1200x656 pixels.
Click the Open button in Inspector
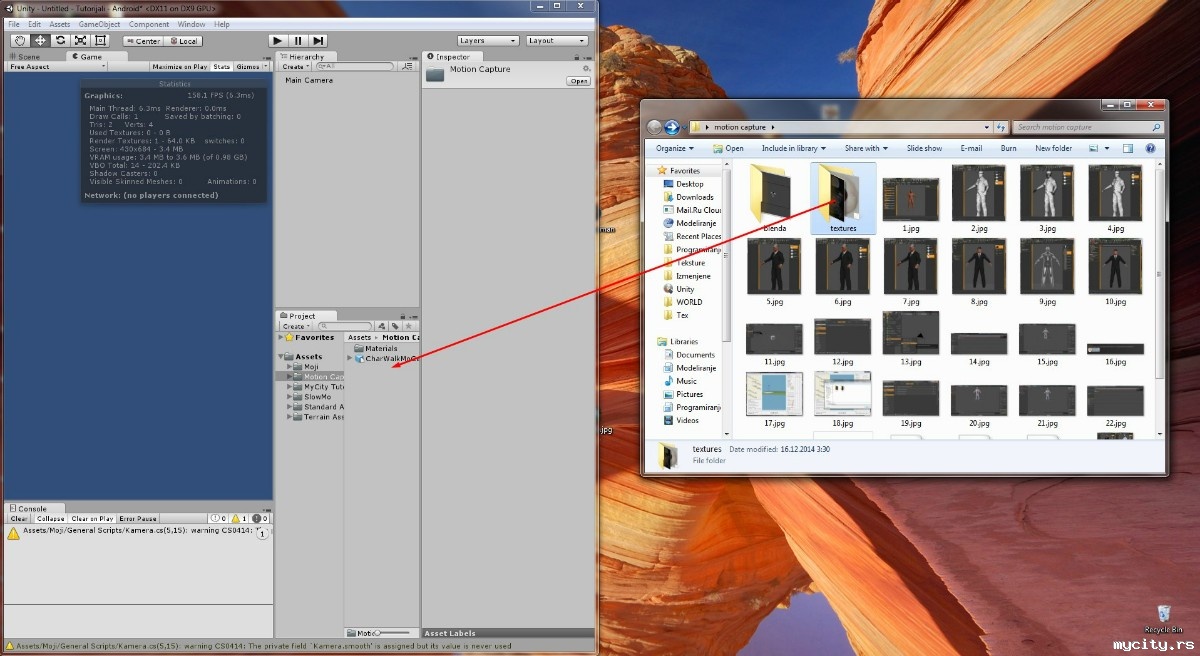pyautogui.click(x=578, y=81)
